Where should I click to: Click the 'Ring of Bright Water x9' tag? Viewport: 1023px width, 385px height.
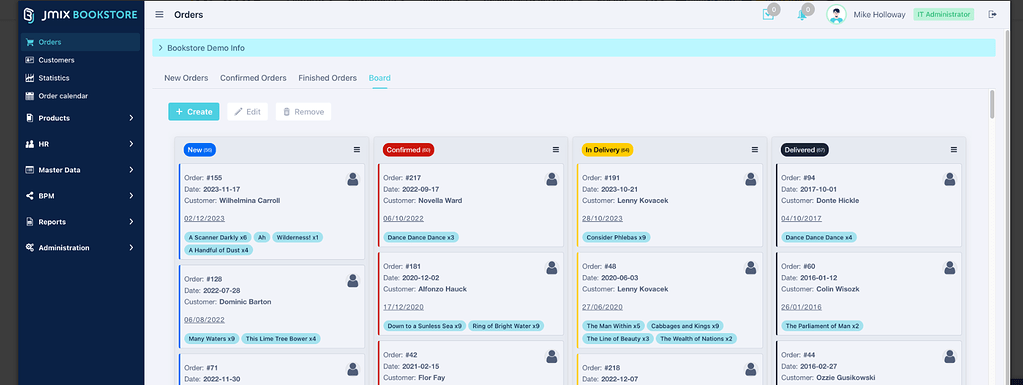[506, 326]
